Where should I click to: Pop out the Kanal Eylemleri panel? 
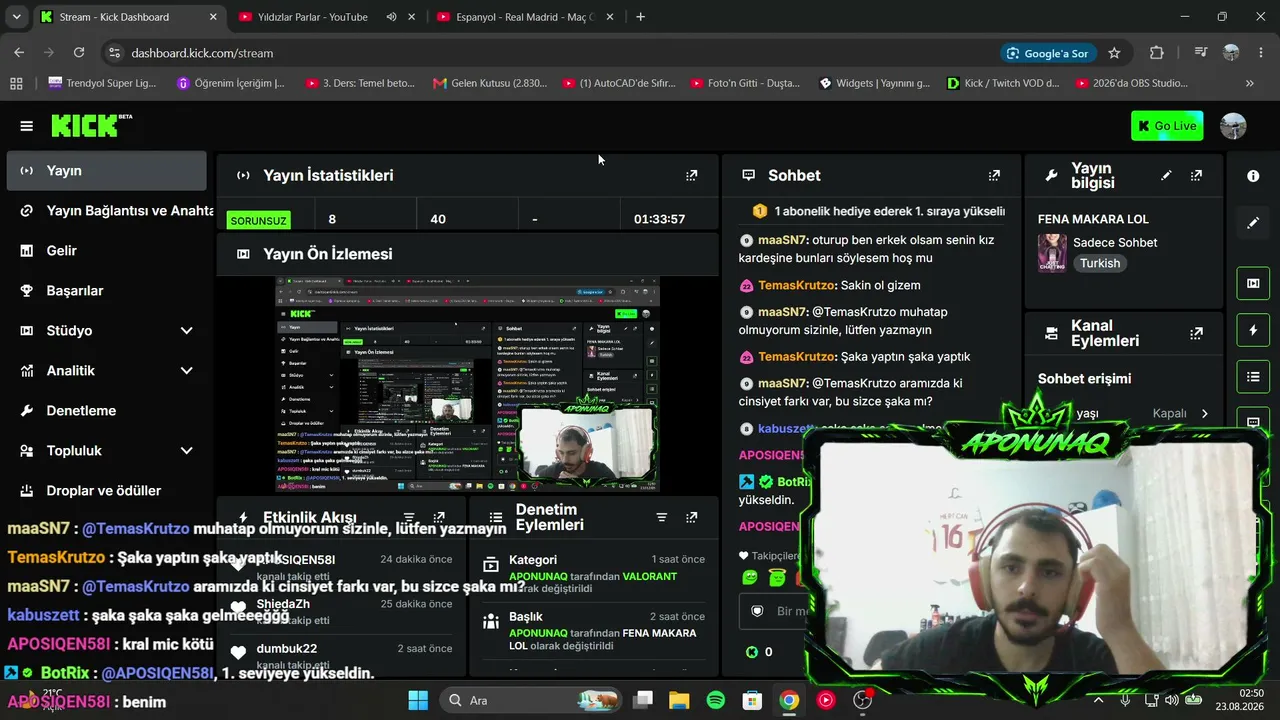[1196, 333]
